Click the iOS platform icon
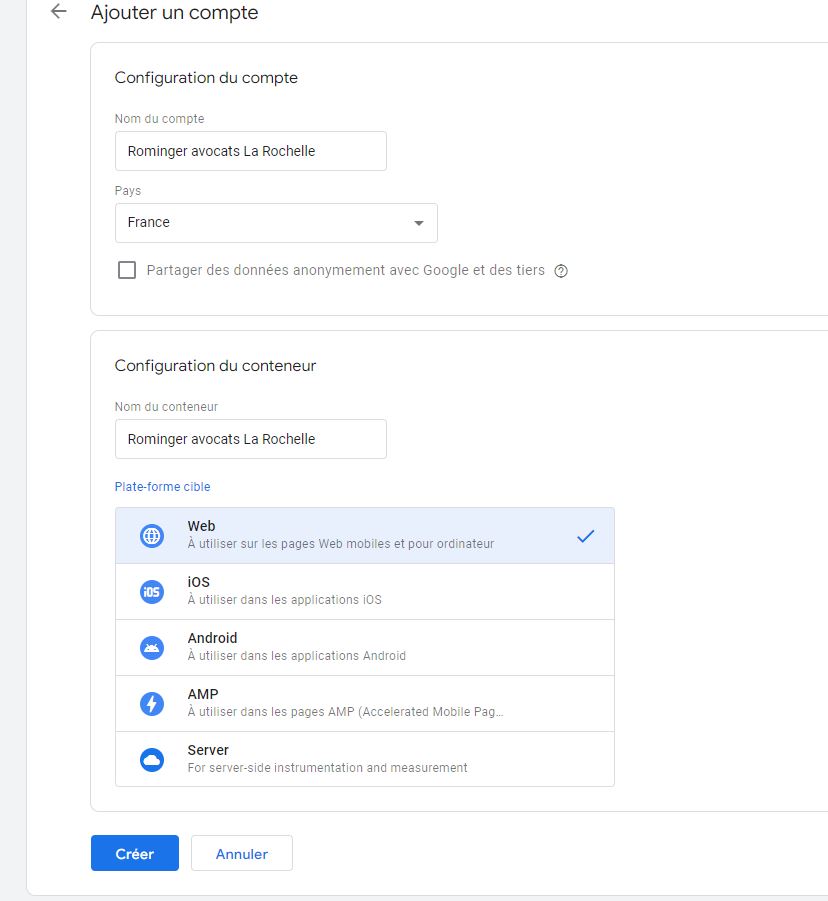 (151, 592)
